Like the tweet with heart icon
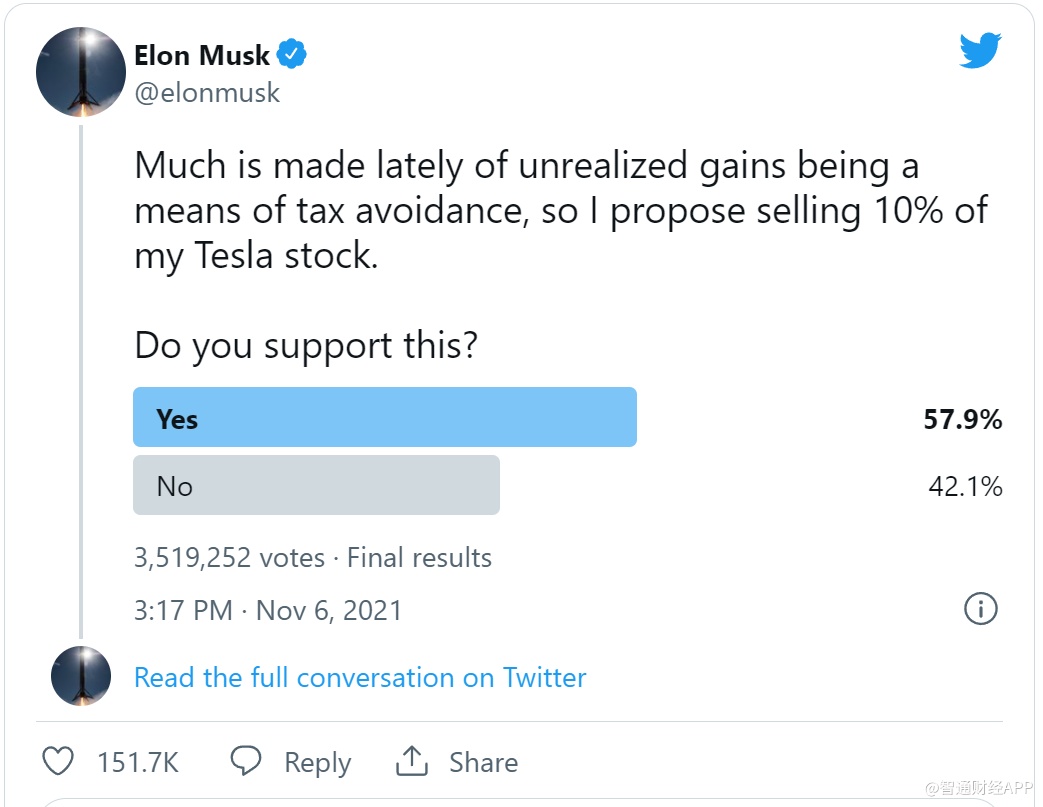 (59, 762)
